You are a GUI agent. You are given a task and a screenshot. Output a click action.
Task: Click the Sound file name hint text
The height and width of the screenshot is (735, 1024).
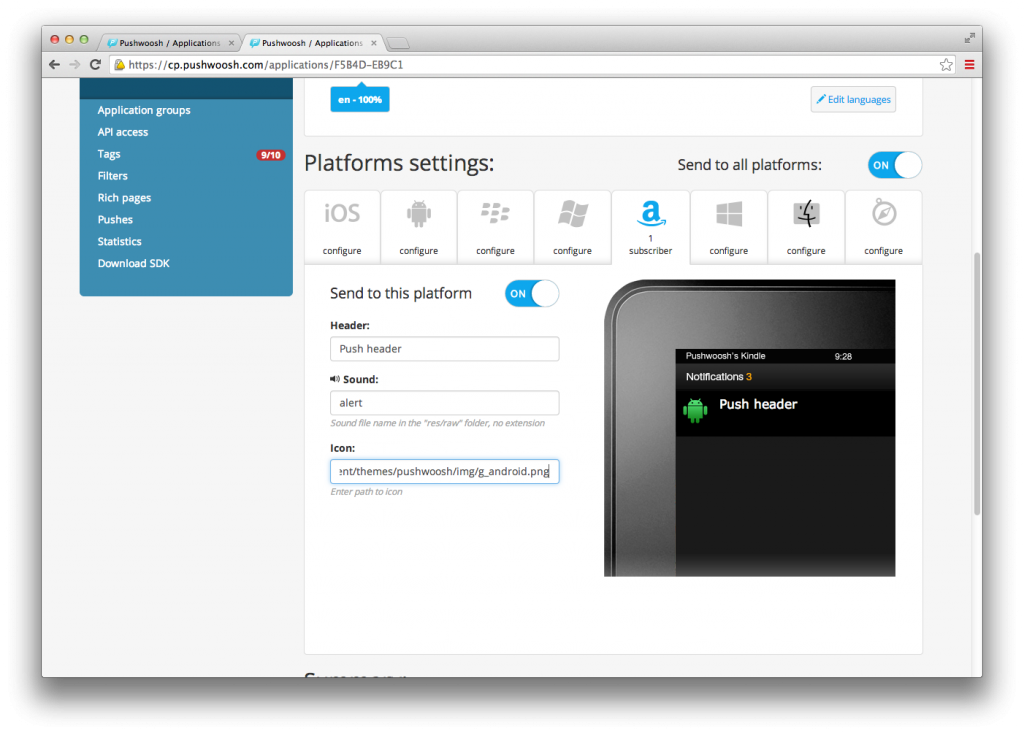pyautogui.click(x=438, y=423)
